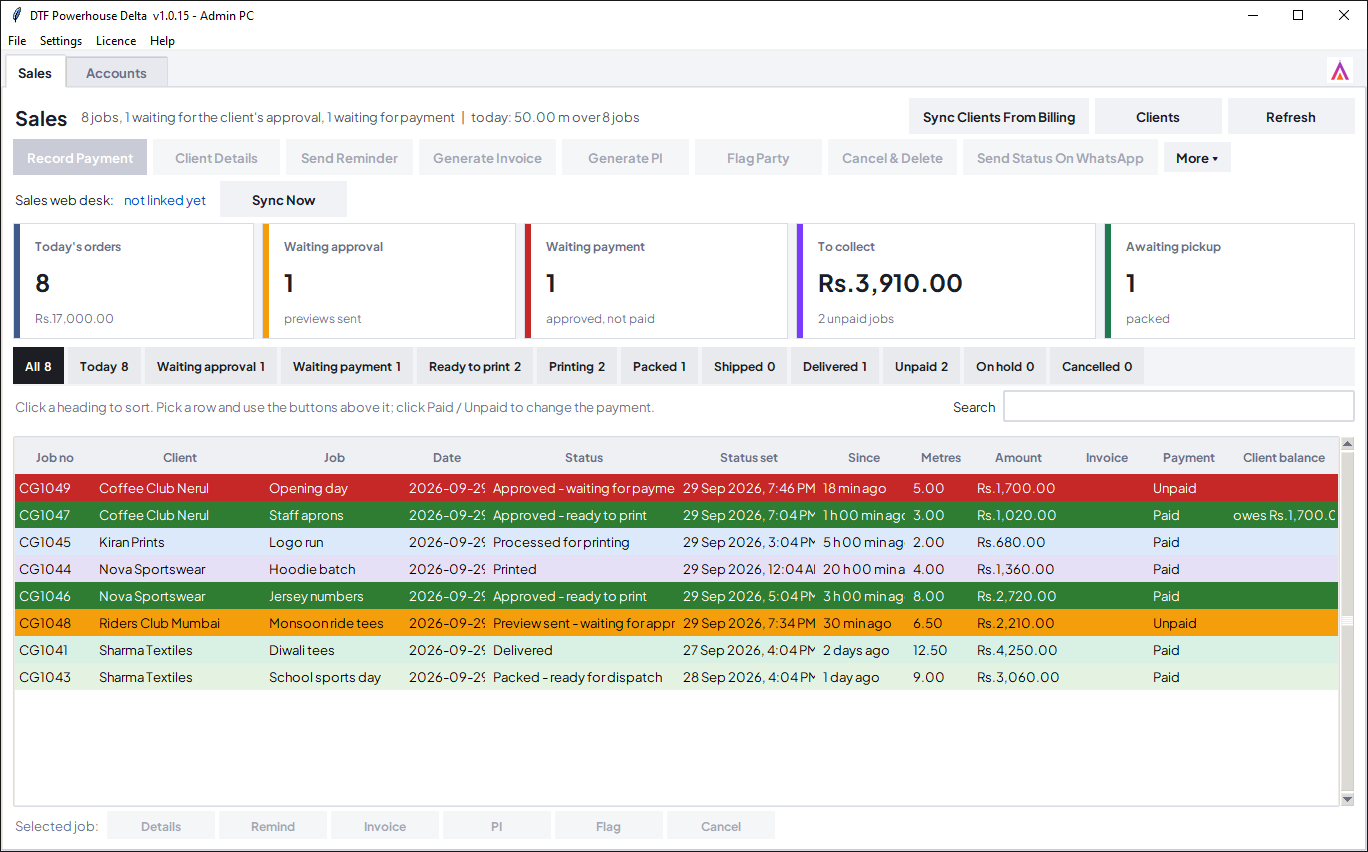Select the 'Hoodie batch' job
1368x852 pixels.
click(x=676, y=569)
